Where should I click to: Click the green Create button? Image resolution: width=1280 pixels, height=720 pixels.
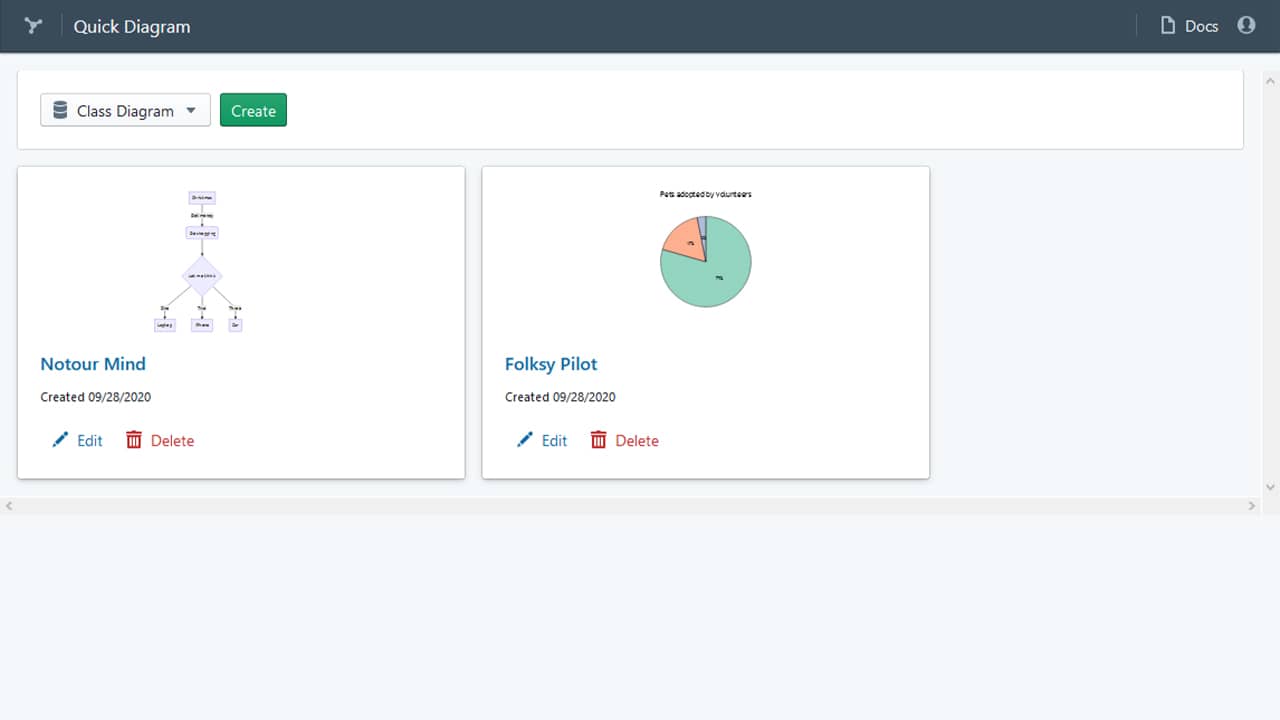click(x=253, y=110)
